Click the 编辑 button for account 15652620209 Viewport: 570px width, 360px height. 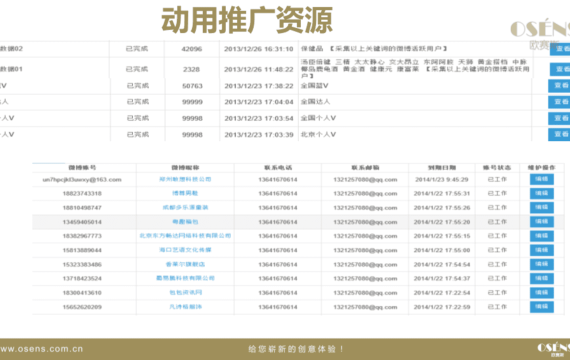pos(542,307)
